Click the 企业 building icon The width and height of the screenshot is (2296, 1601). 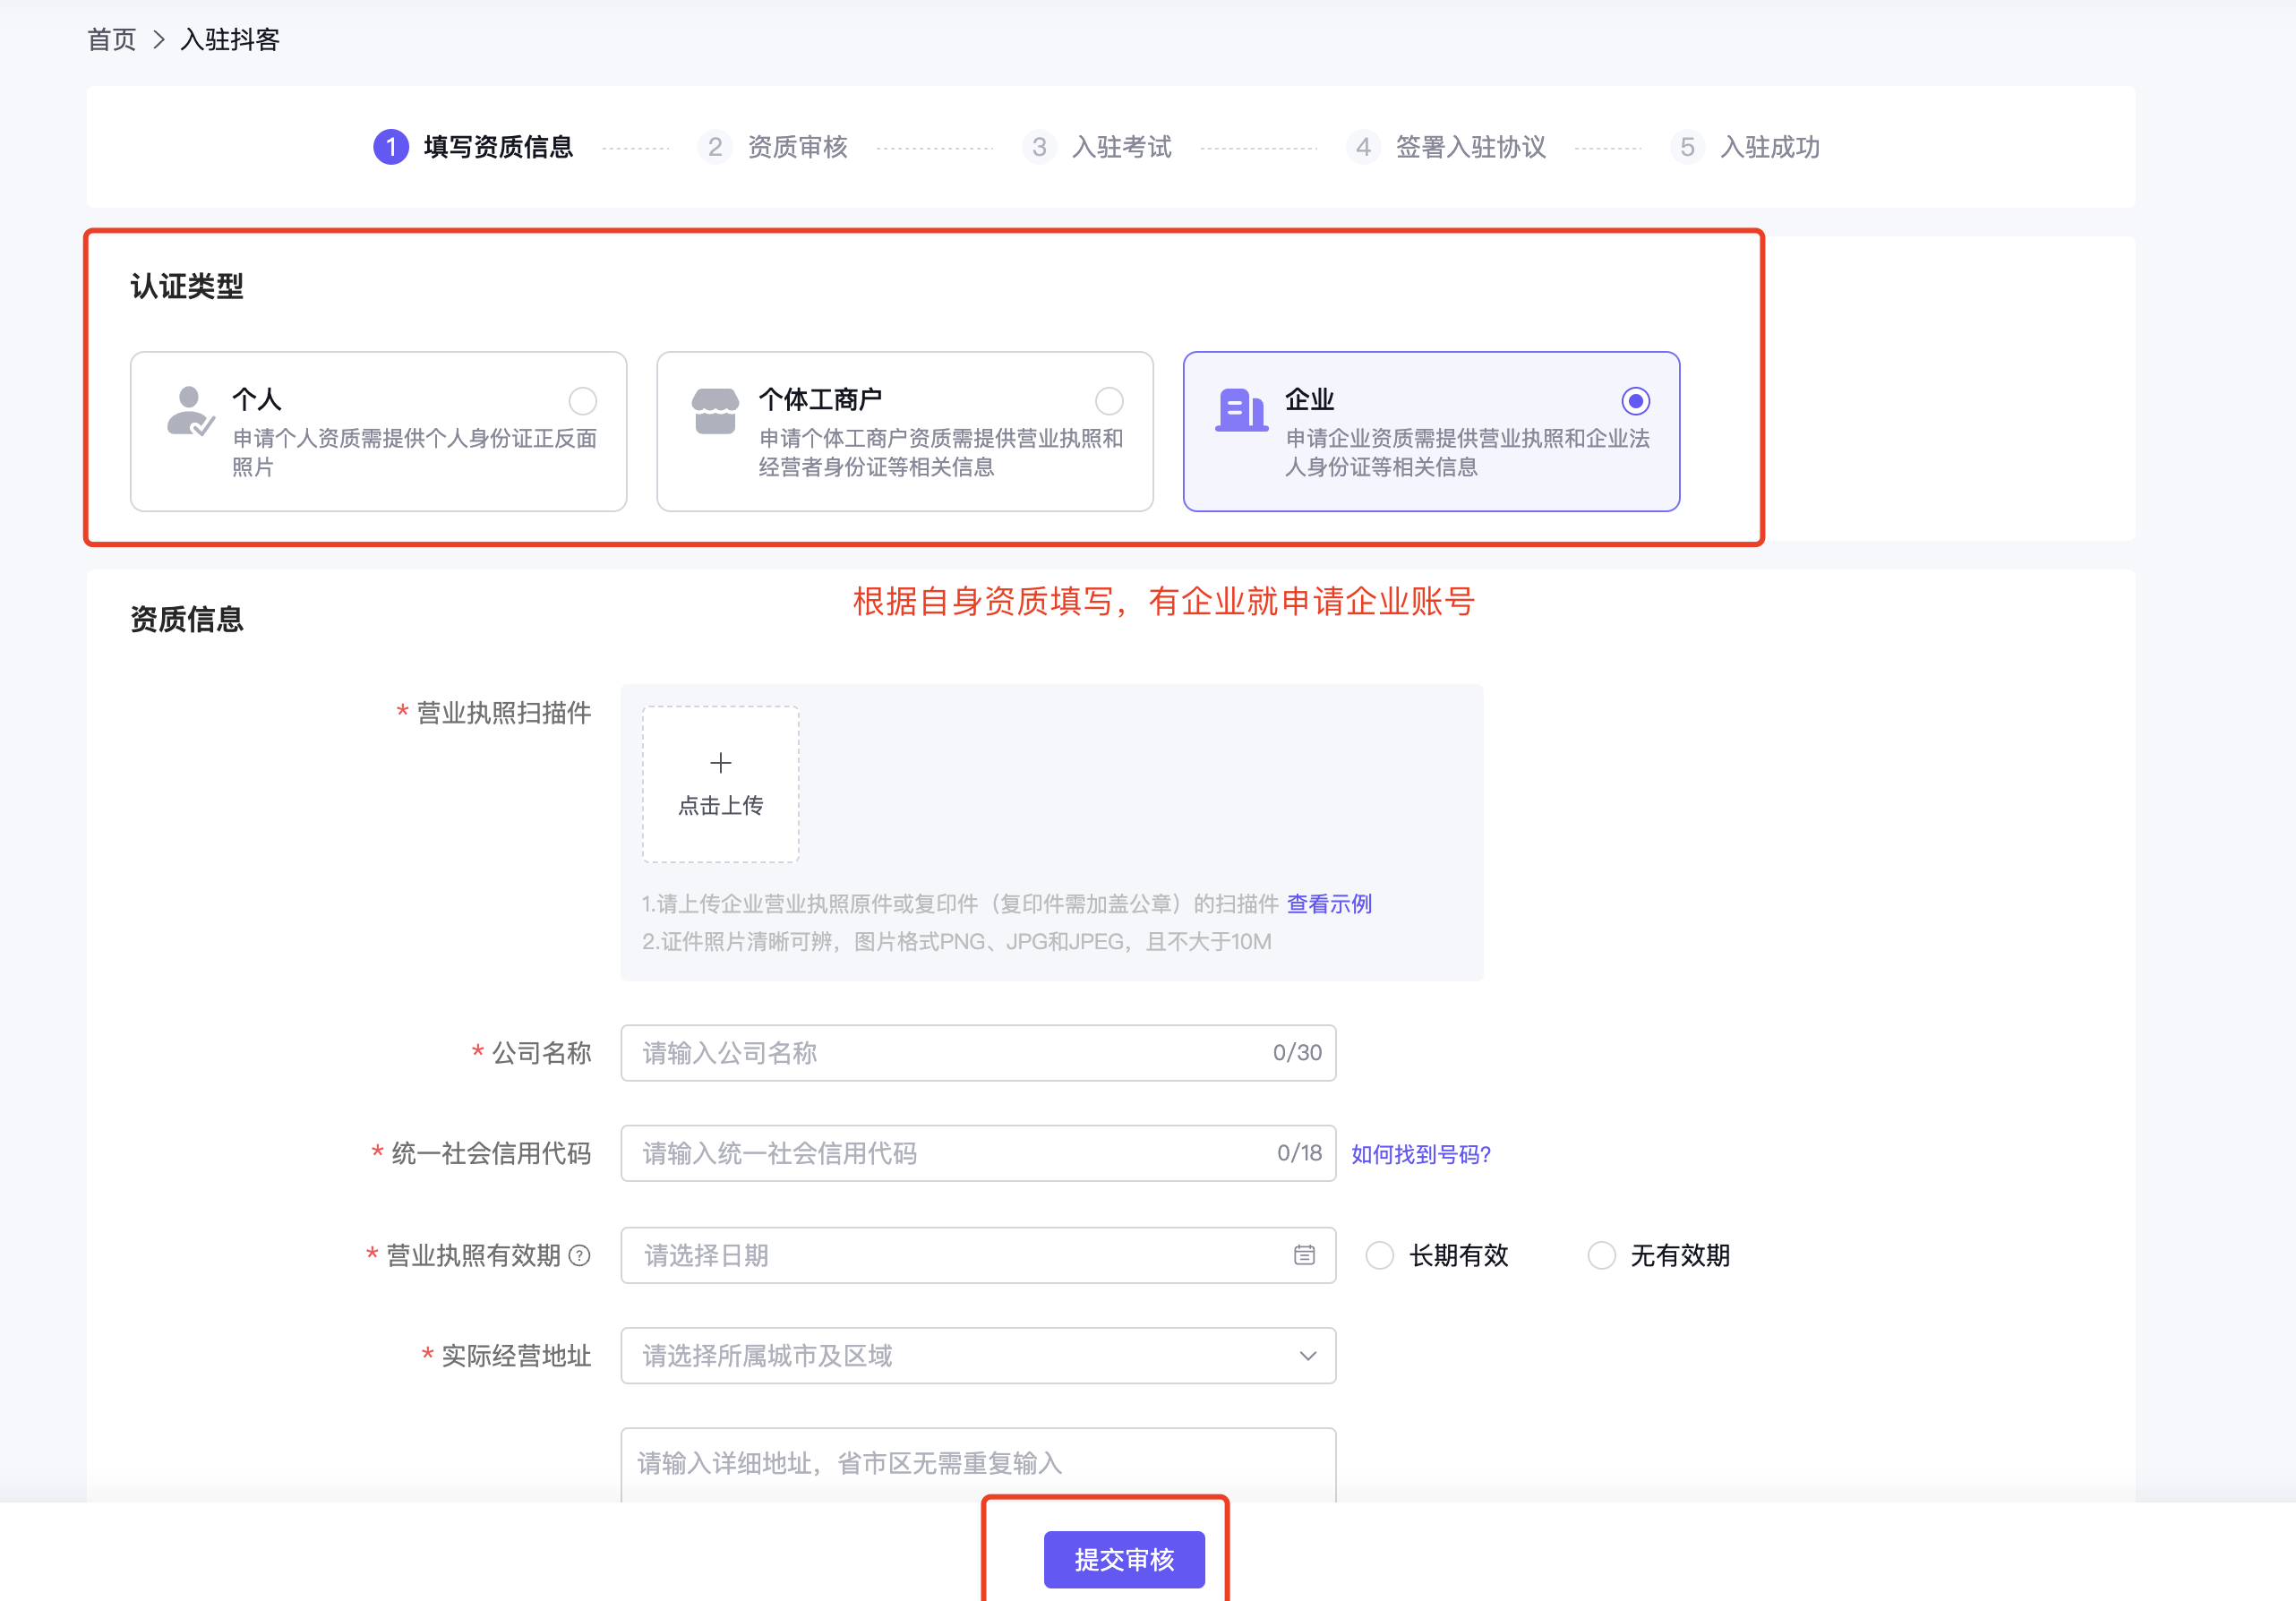pyautogui.click(x=1241, y=411)
